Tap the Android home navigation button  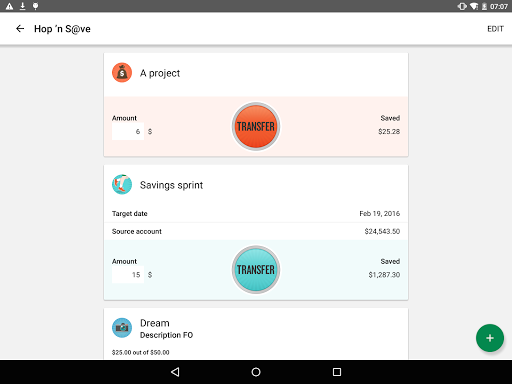[256, 372]
